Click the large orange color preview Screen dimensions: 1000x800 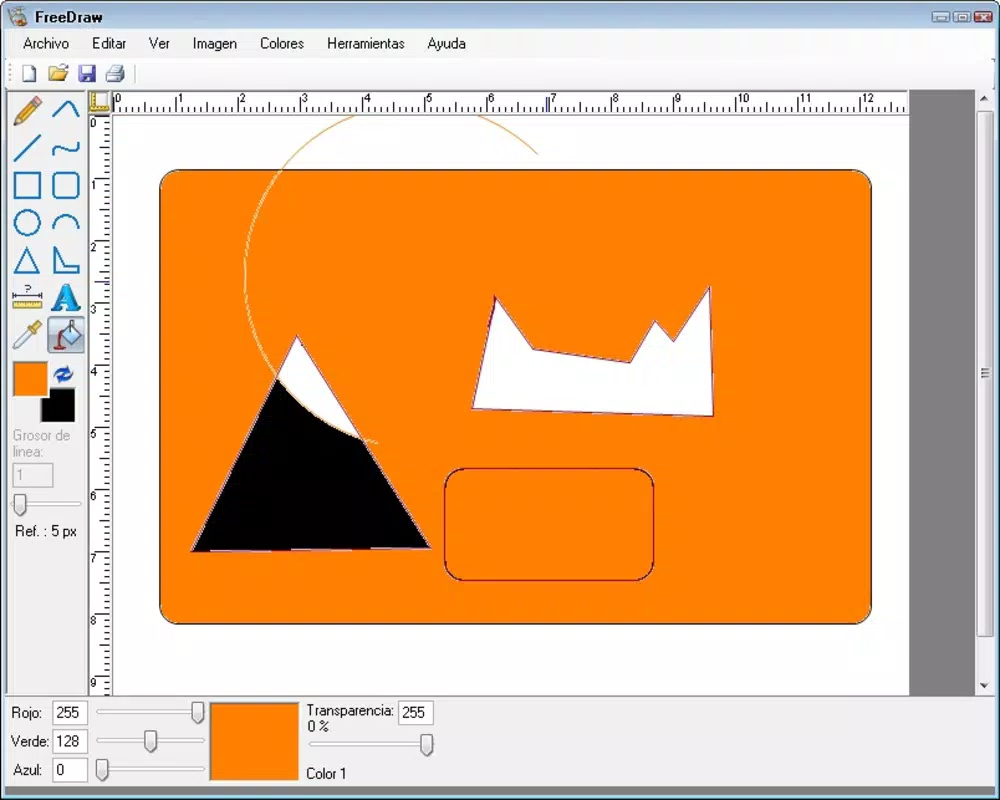[x=254, y=741]
